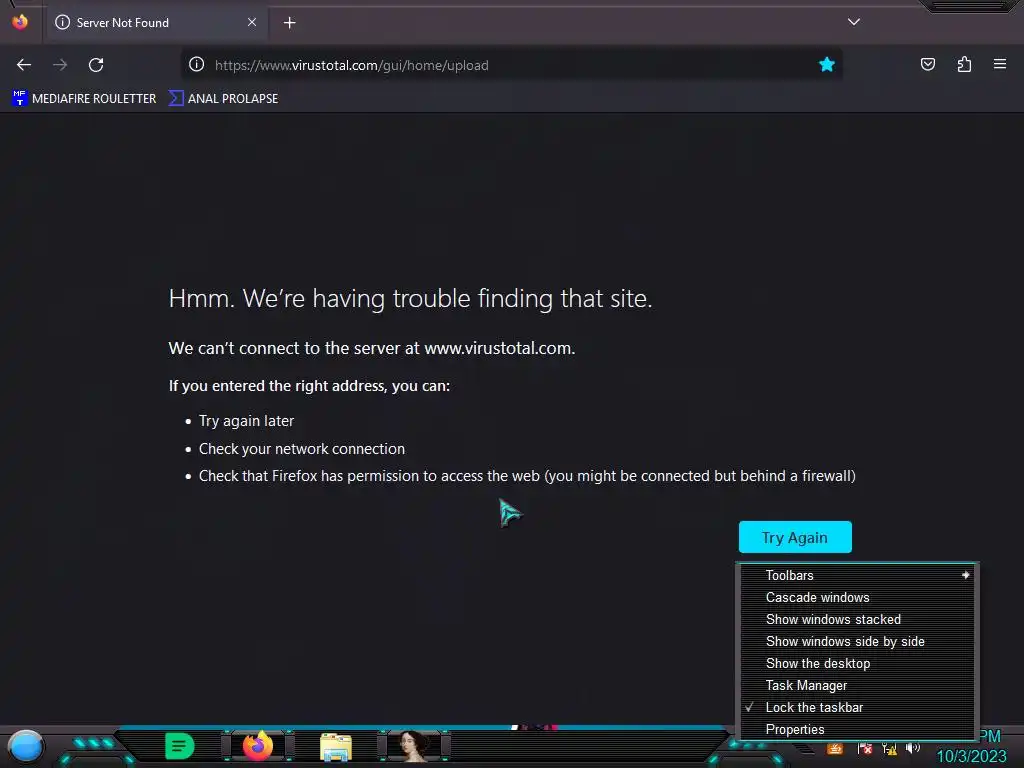Click the flag with red X tray icon
This screenshot has height=768, width=1024.
[865, 749]
